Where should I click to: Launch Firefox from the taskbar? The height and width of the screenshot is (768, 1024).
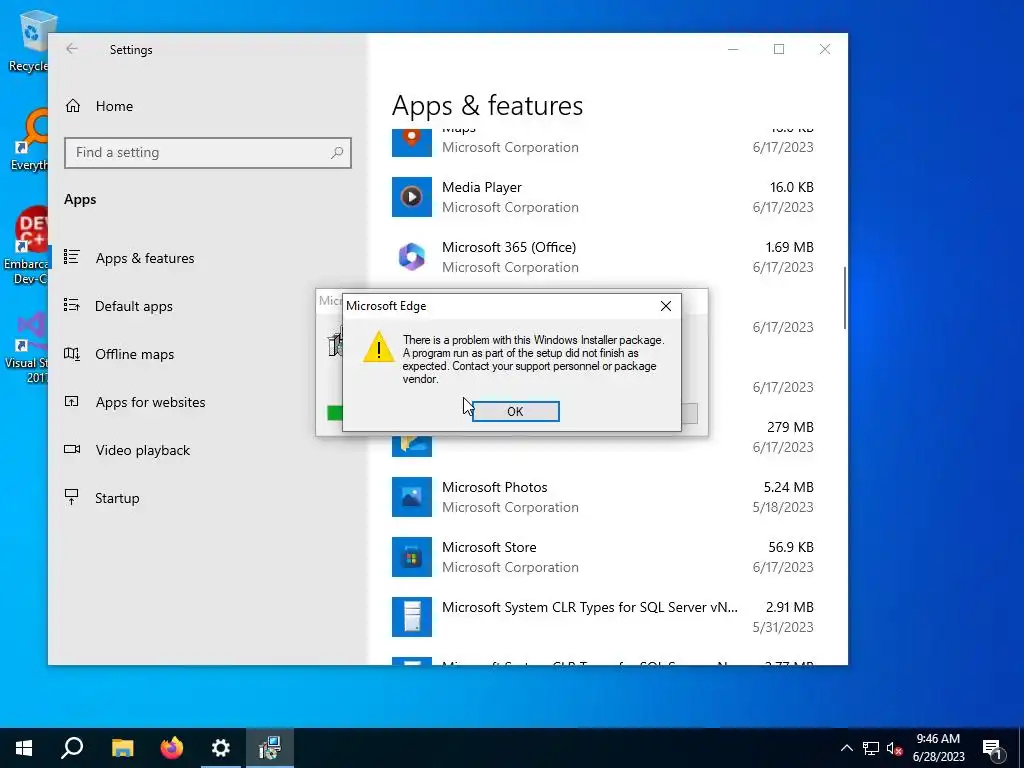point(172,748)
